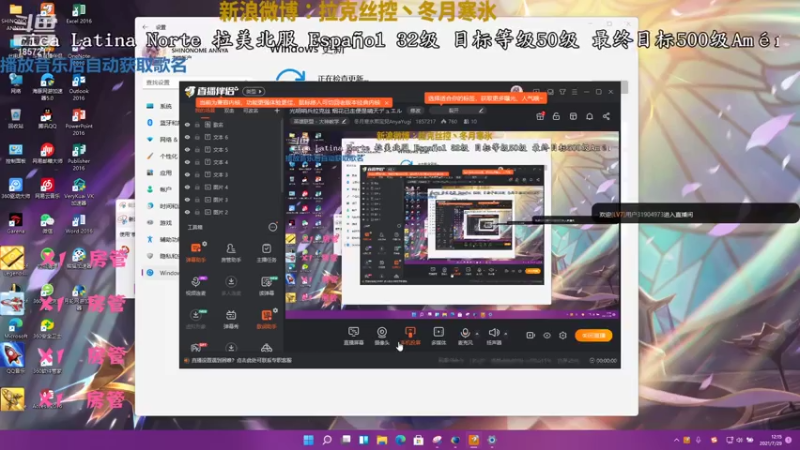The height and width of the screenshot is (450, 800).
Task: Add a 多媒体 media source
Action: coord(438,336)
